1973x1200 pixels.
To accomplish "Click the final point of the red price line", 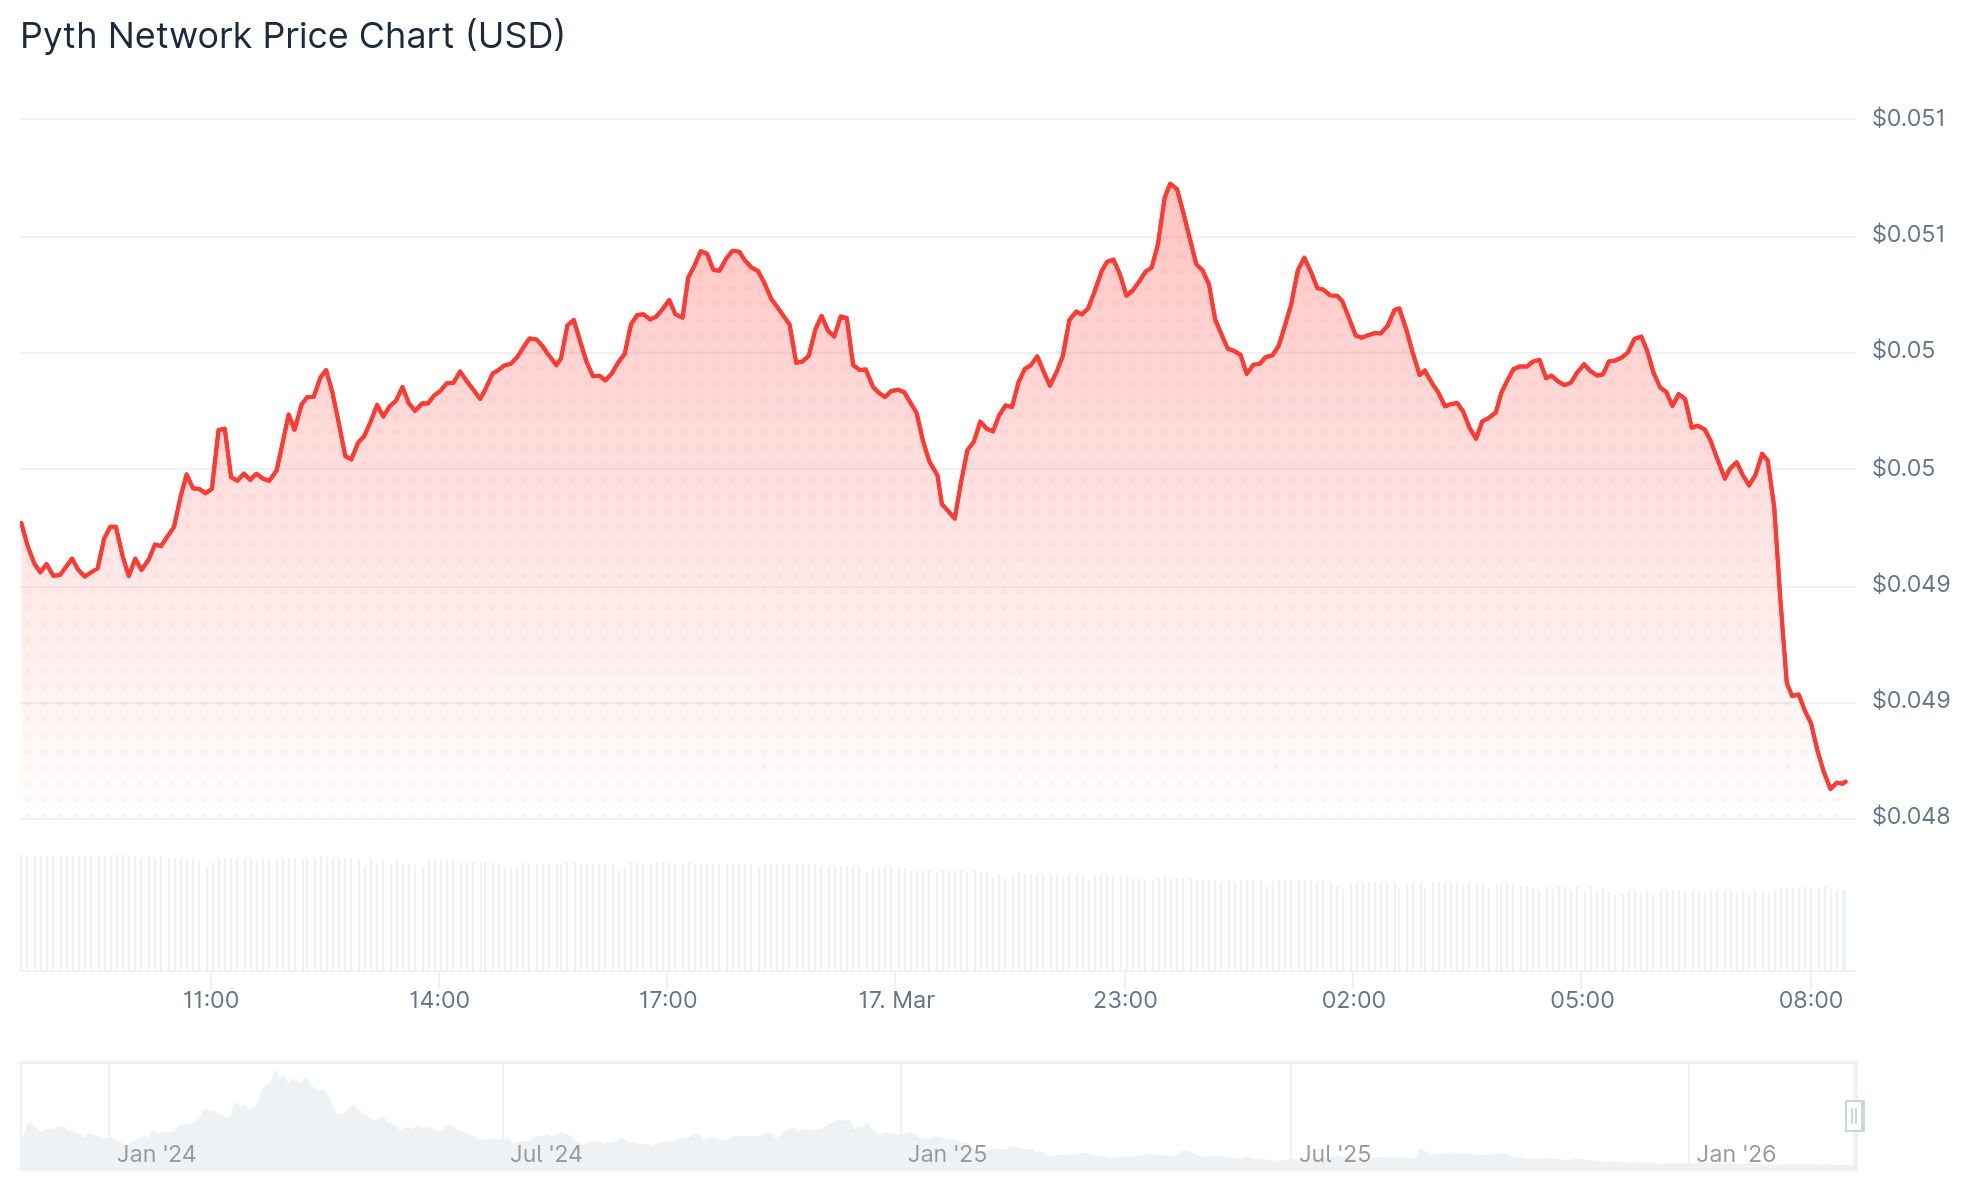I will coord(1845,781).
